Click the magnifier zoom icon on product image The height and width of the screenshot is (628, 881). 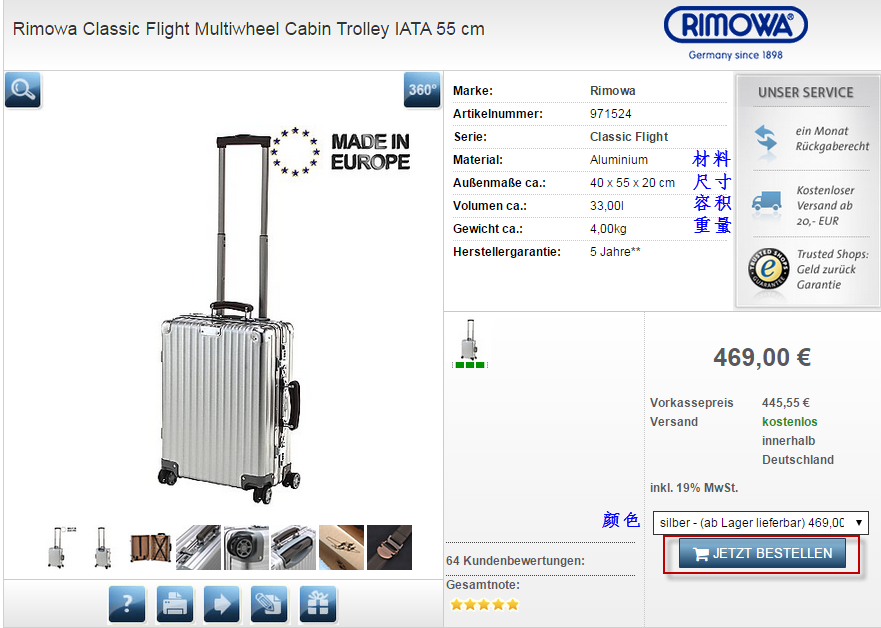coord(23,89)
